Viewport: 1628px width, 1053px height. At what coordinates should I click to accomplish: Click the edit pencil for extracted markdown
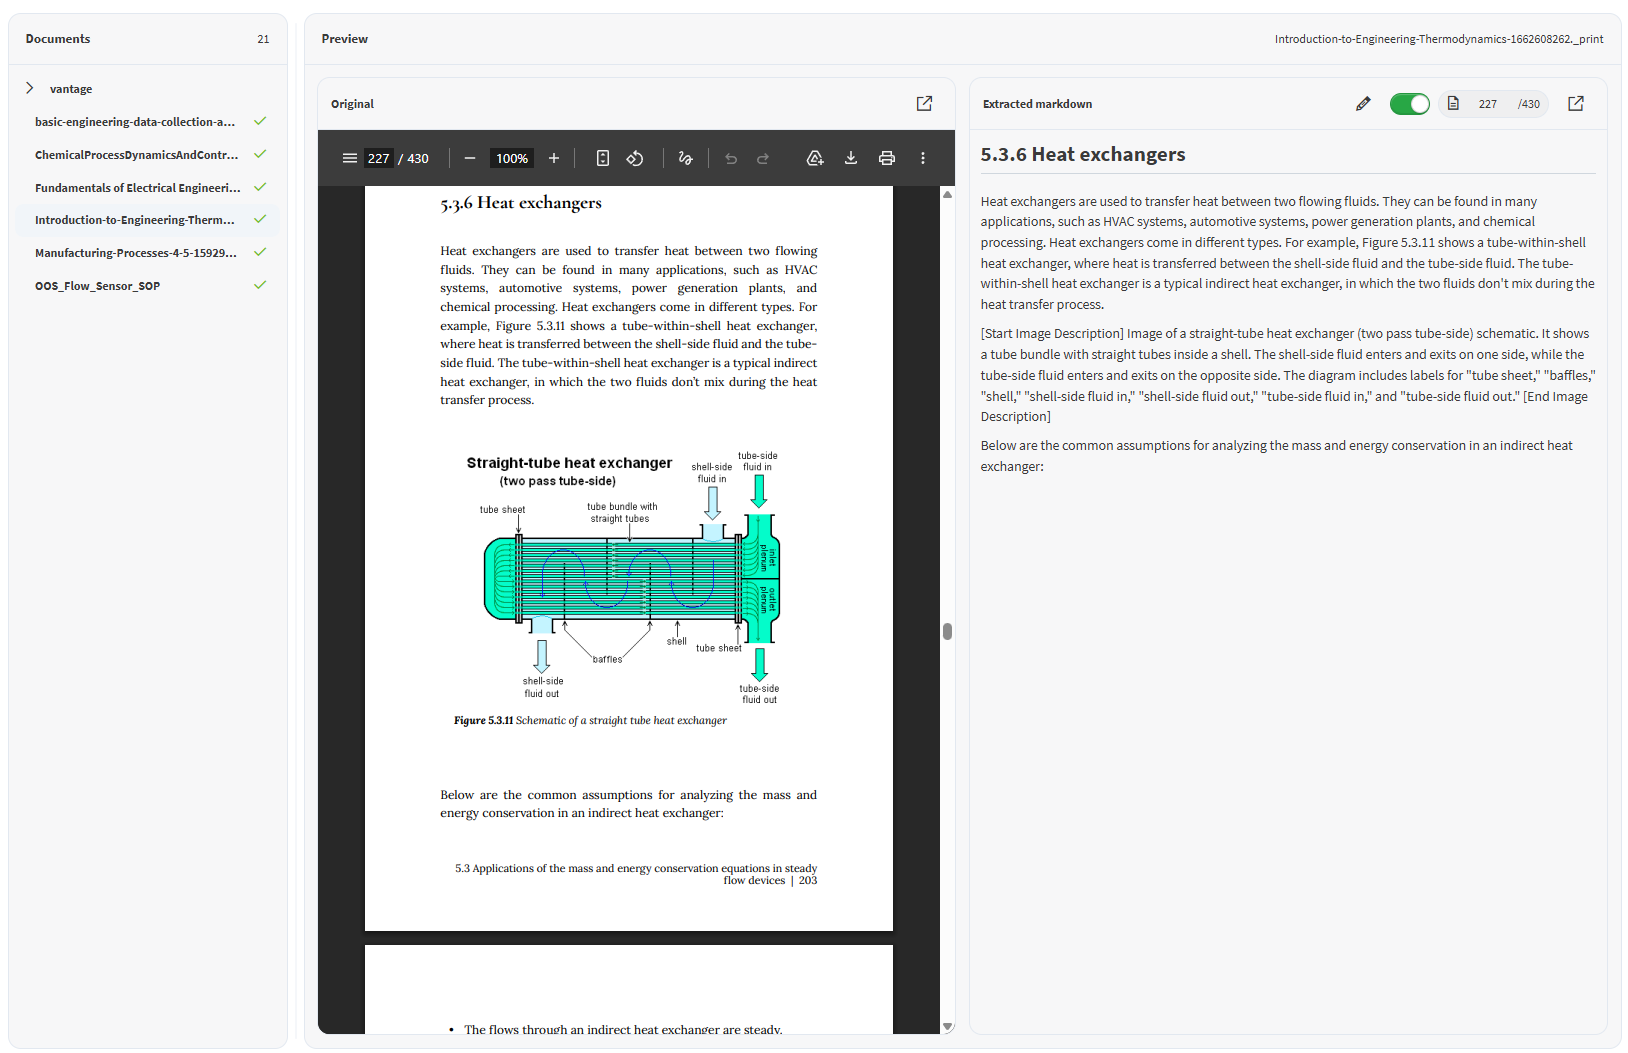pos(1363,104)
